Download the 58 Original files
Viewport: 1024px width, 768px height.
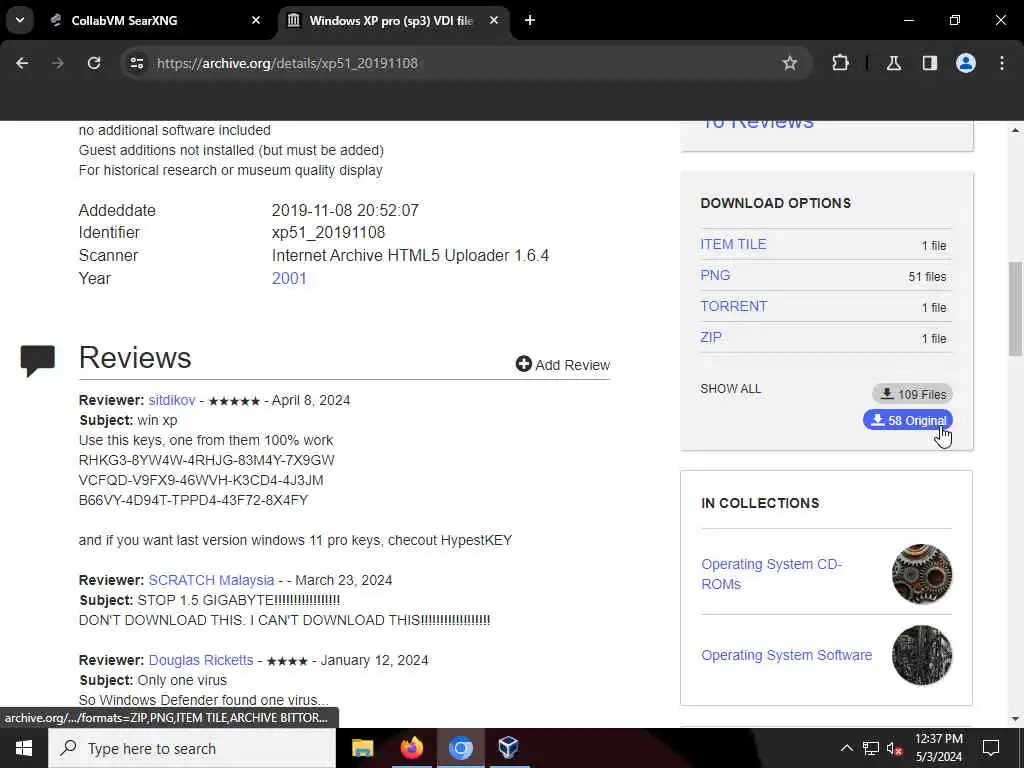pos(908,420)
